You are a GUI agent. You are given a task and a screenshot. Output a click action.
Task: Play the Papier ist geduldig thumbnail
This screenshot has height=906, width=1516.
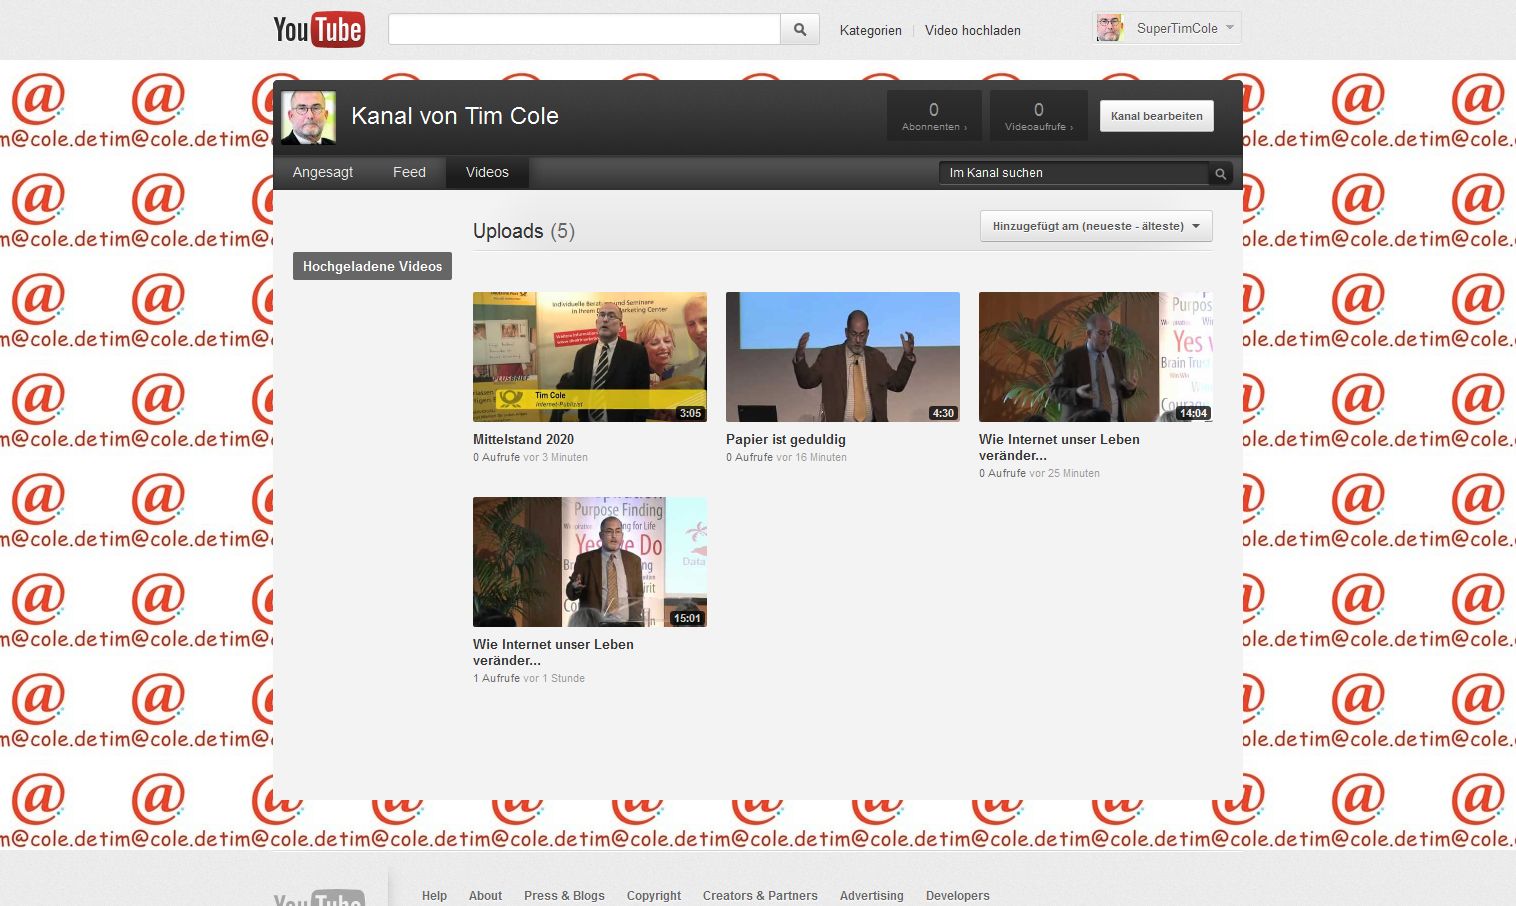coord(842,357)
